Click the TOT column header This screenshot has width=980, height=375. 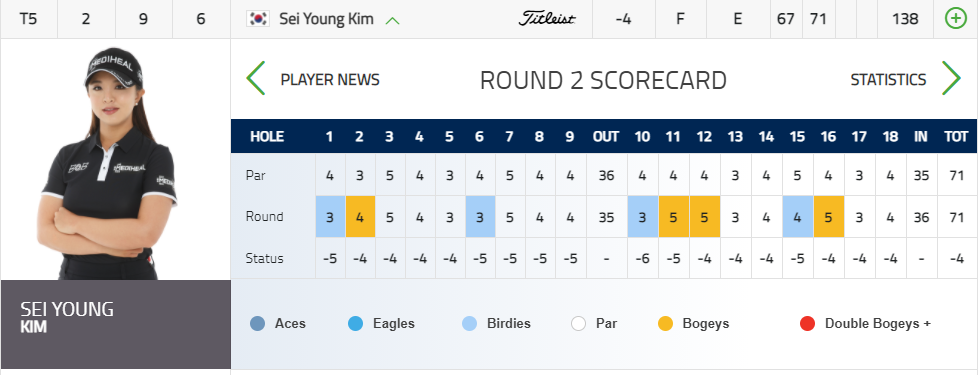pyautogui.click(x=956, y=137)
